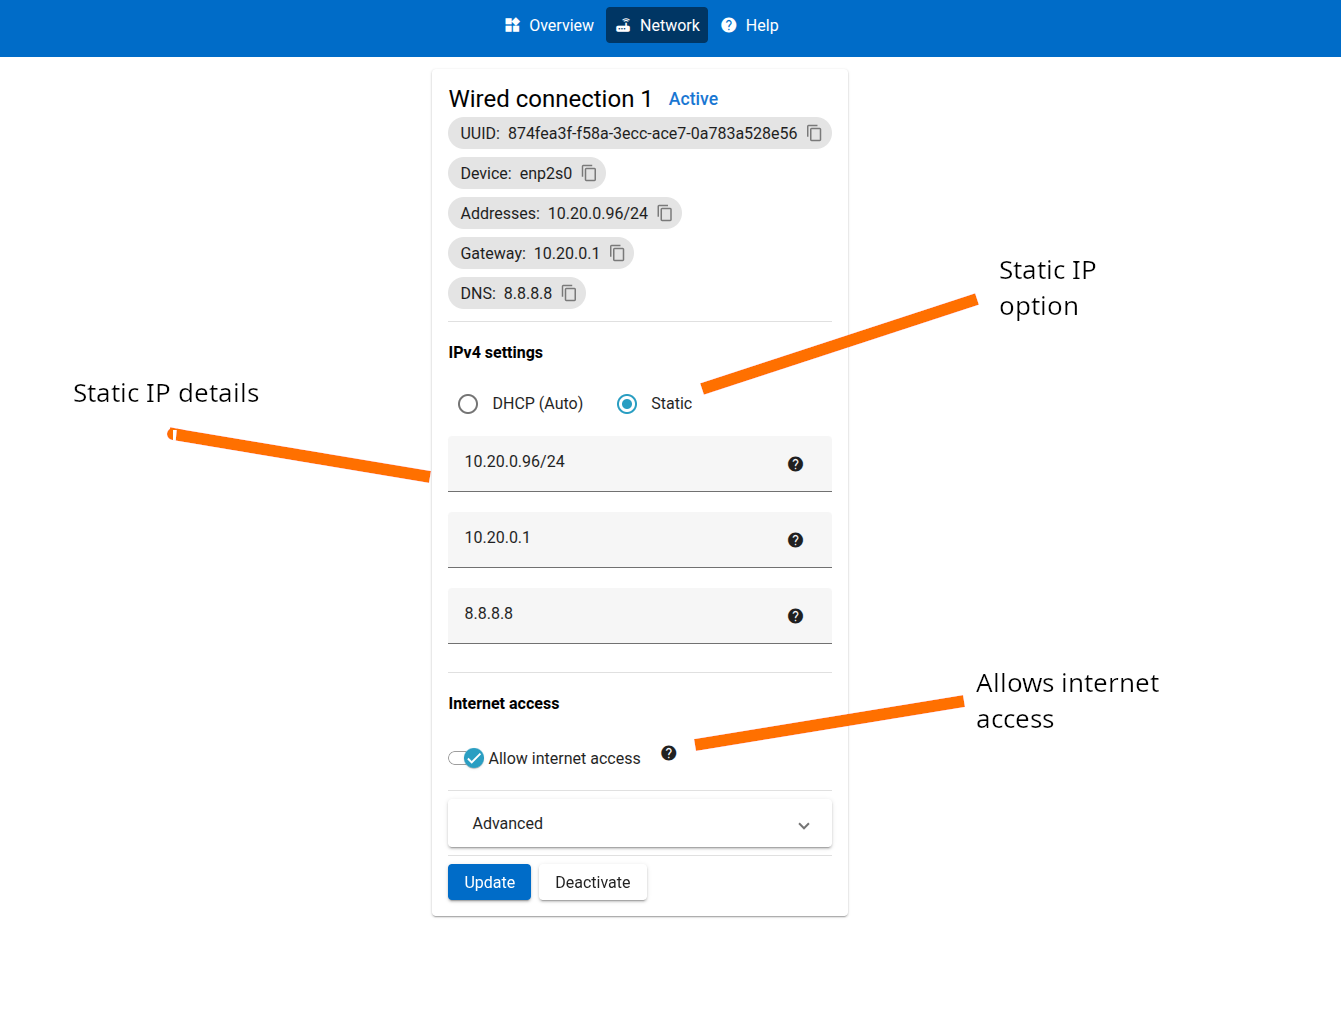Image resolution: width=1341 pixels, height=1019 pixels.
Task: Copy the Gateway address icon
Action: click(617, 253)
